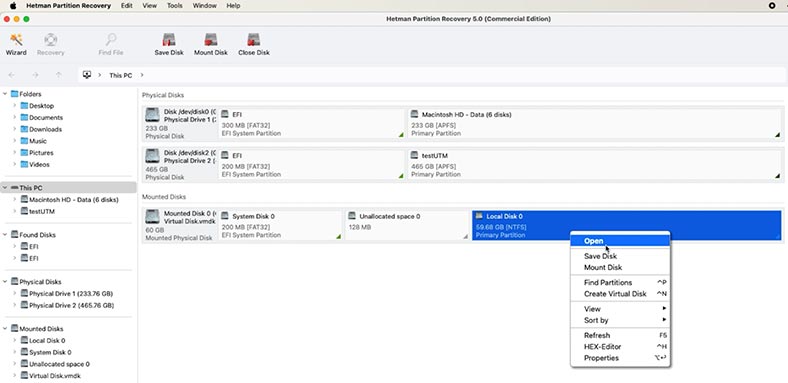Select Physical Drive 2 disk icon
788x383 pixels.
[152, 156]
